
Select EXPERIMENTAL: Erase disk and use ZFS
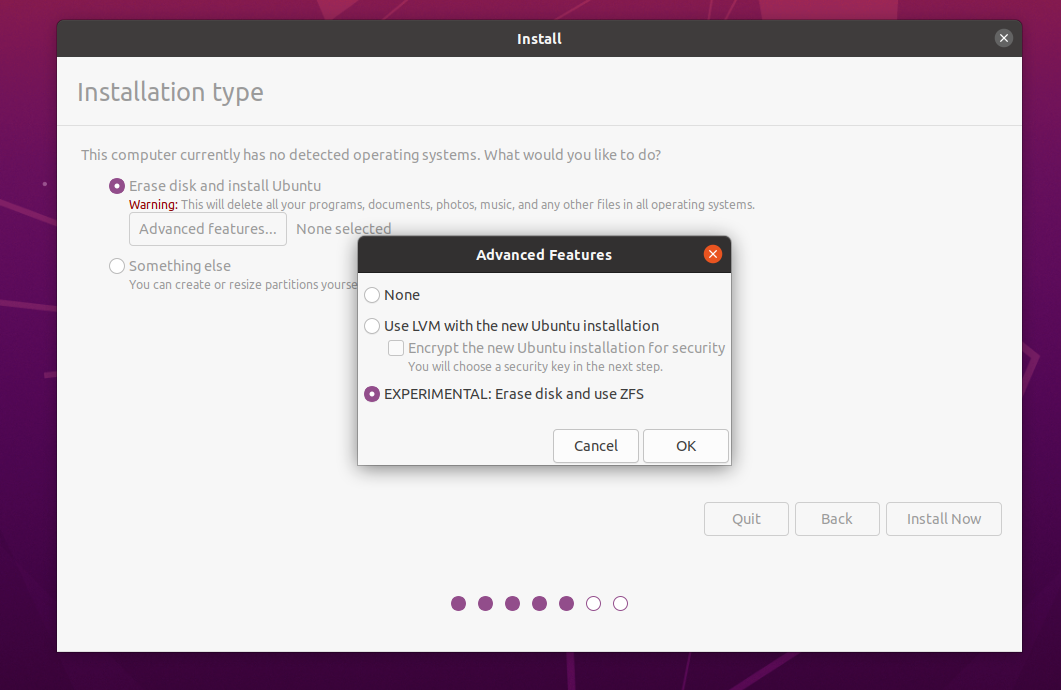point(372,394)
